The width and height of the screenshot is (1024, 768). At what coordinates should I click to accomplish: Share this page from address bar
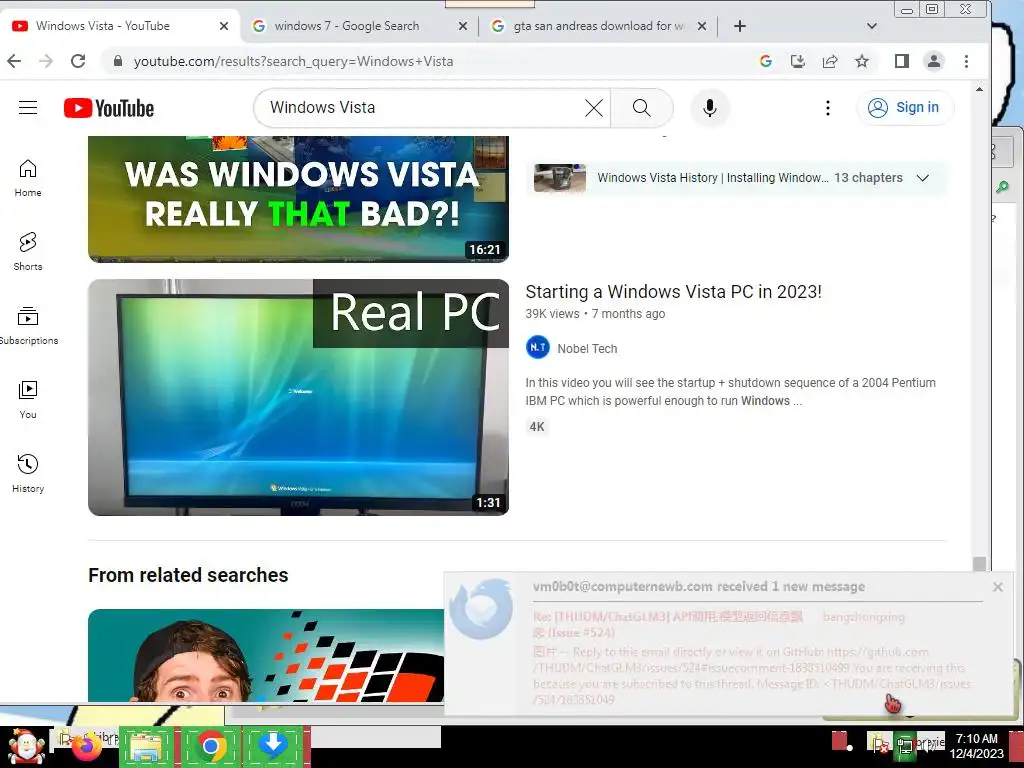point(830,61)
